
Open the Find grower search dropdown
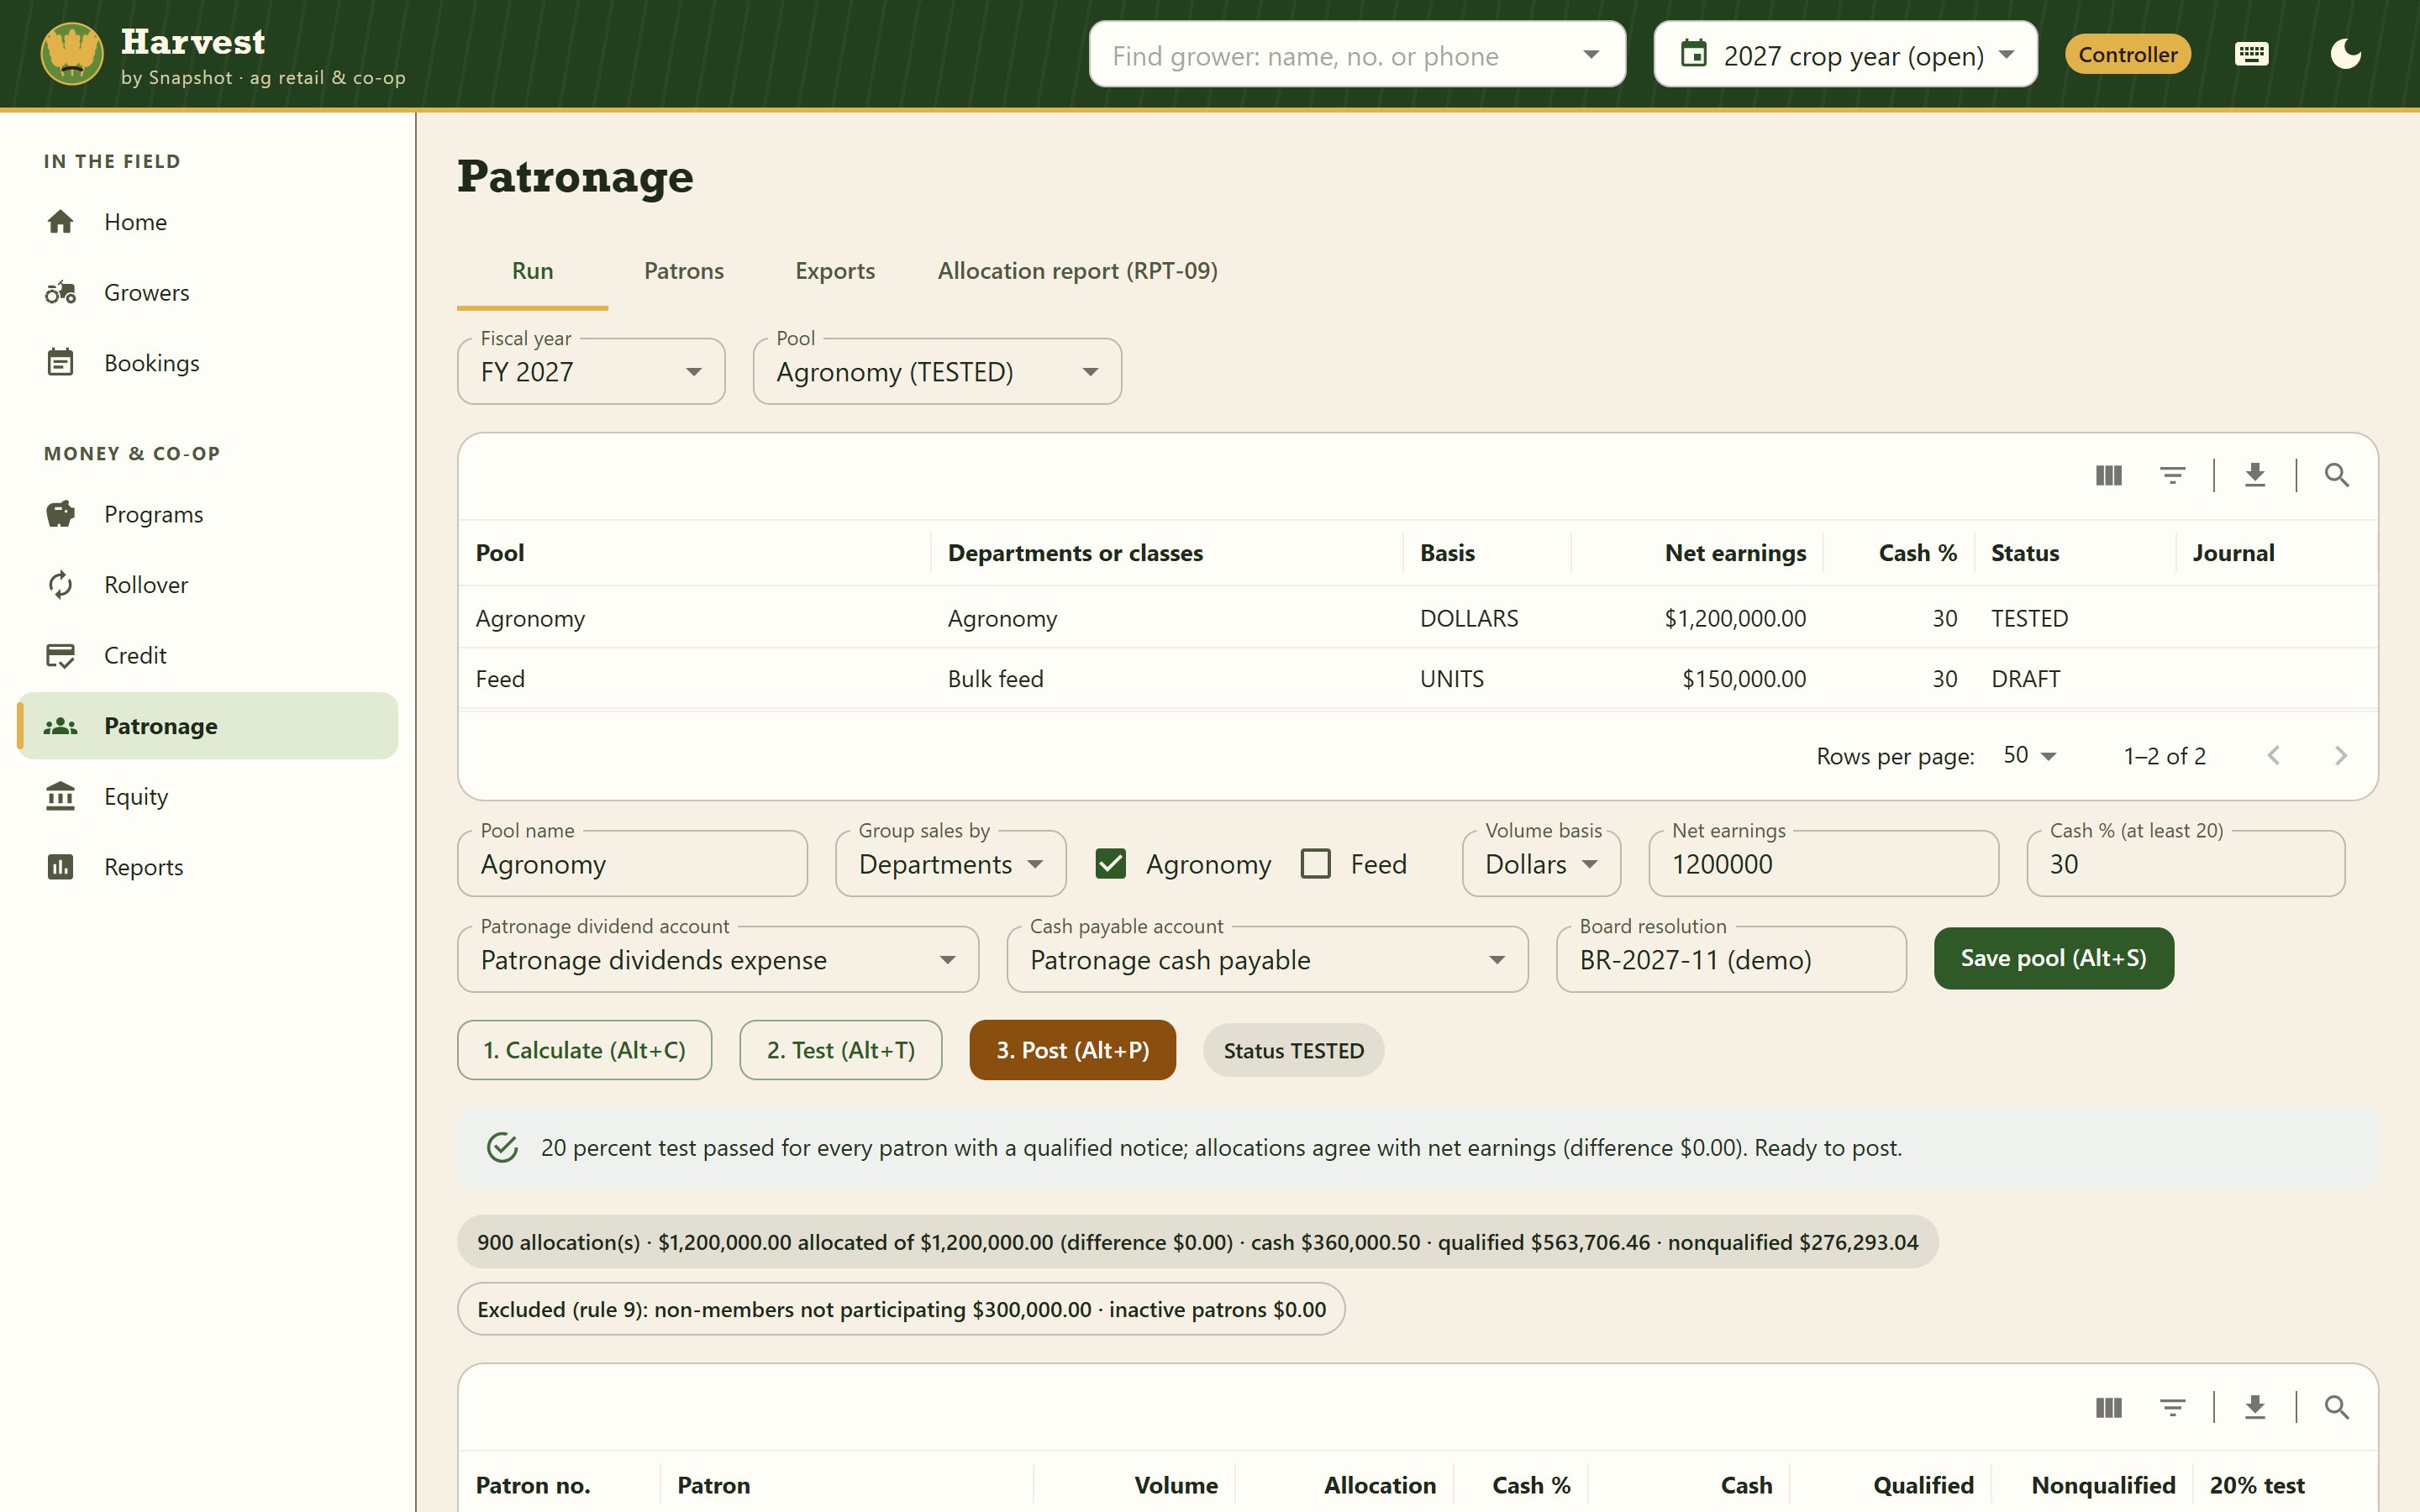tap(1590, 55)
